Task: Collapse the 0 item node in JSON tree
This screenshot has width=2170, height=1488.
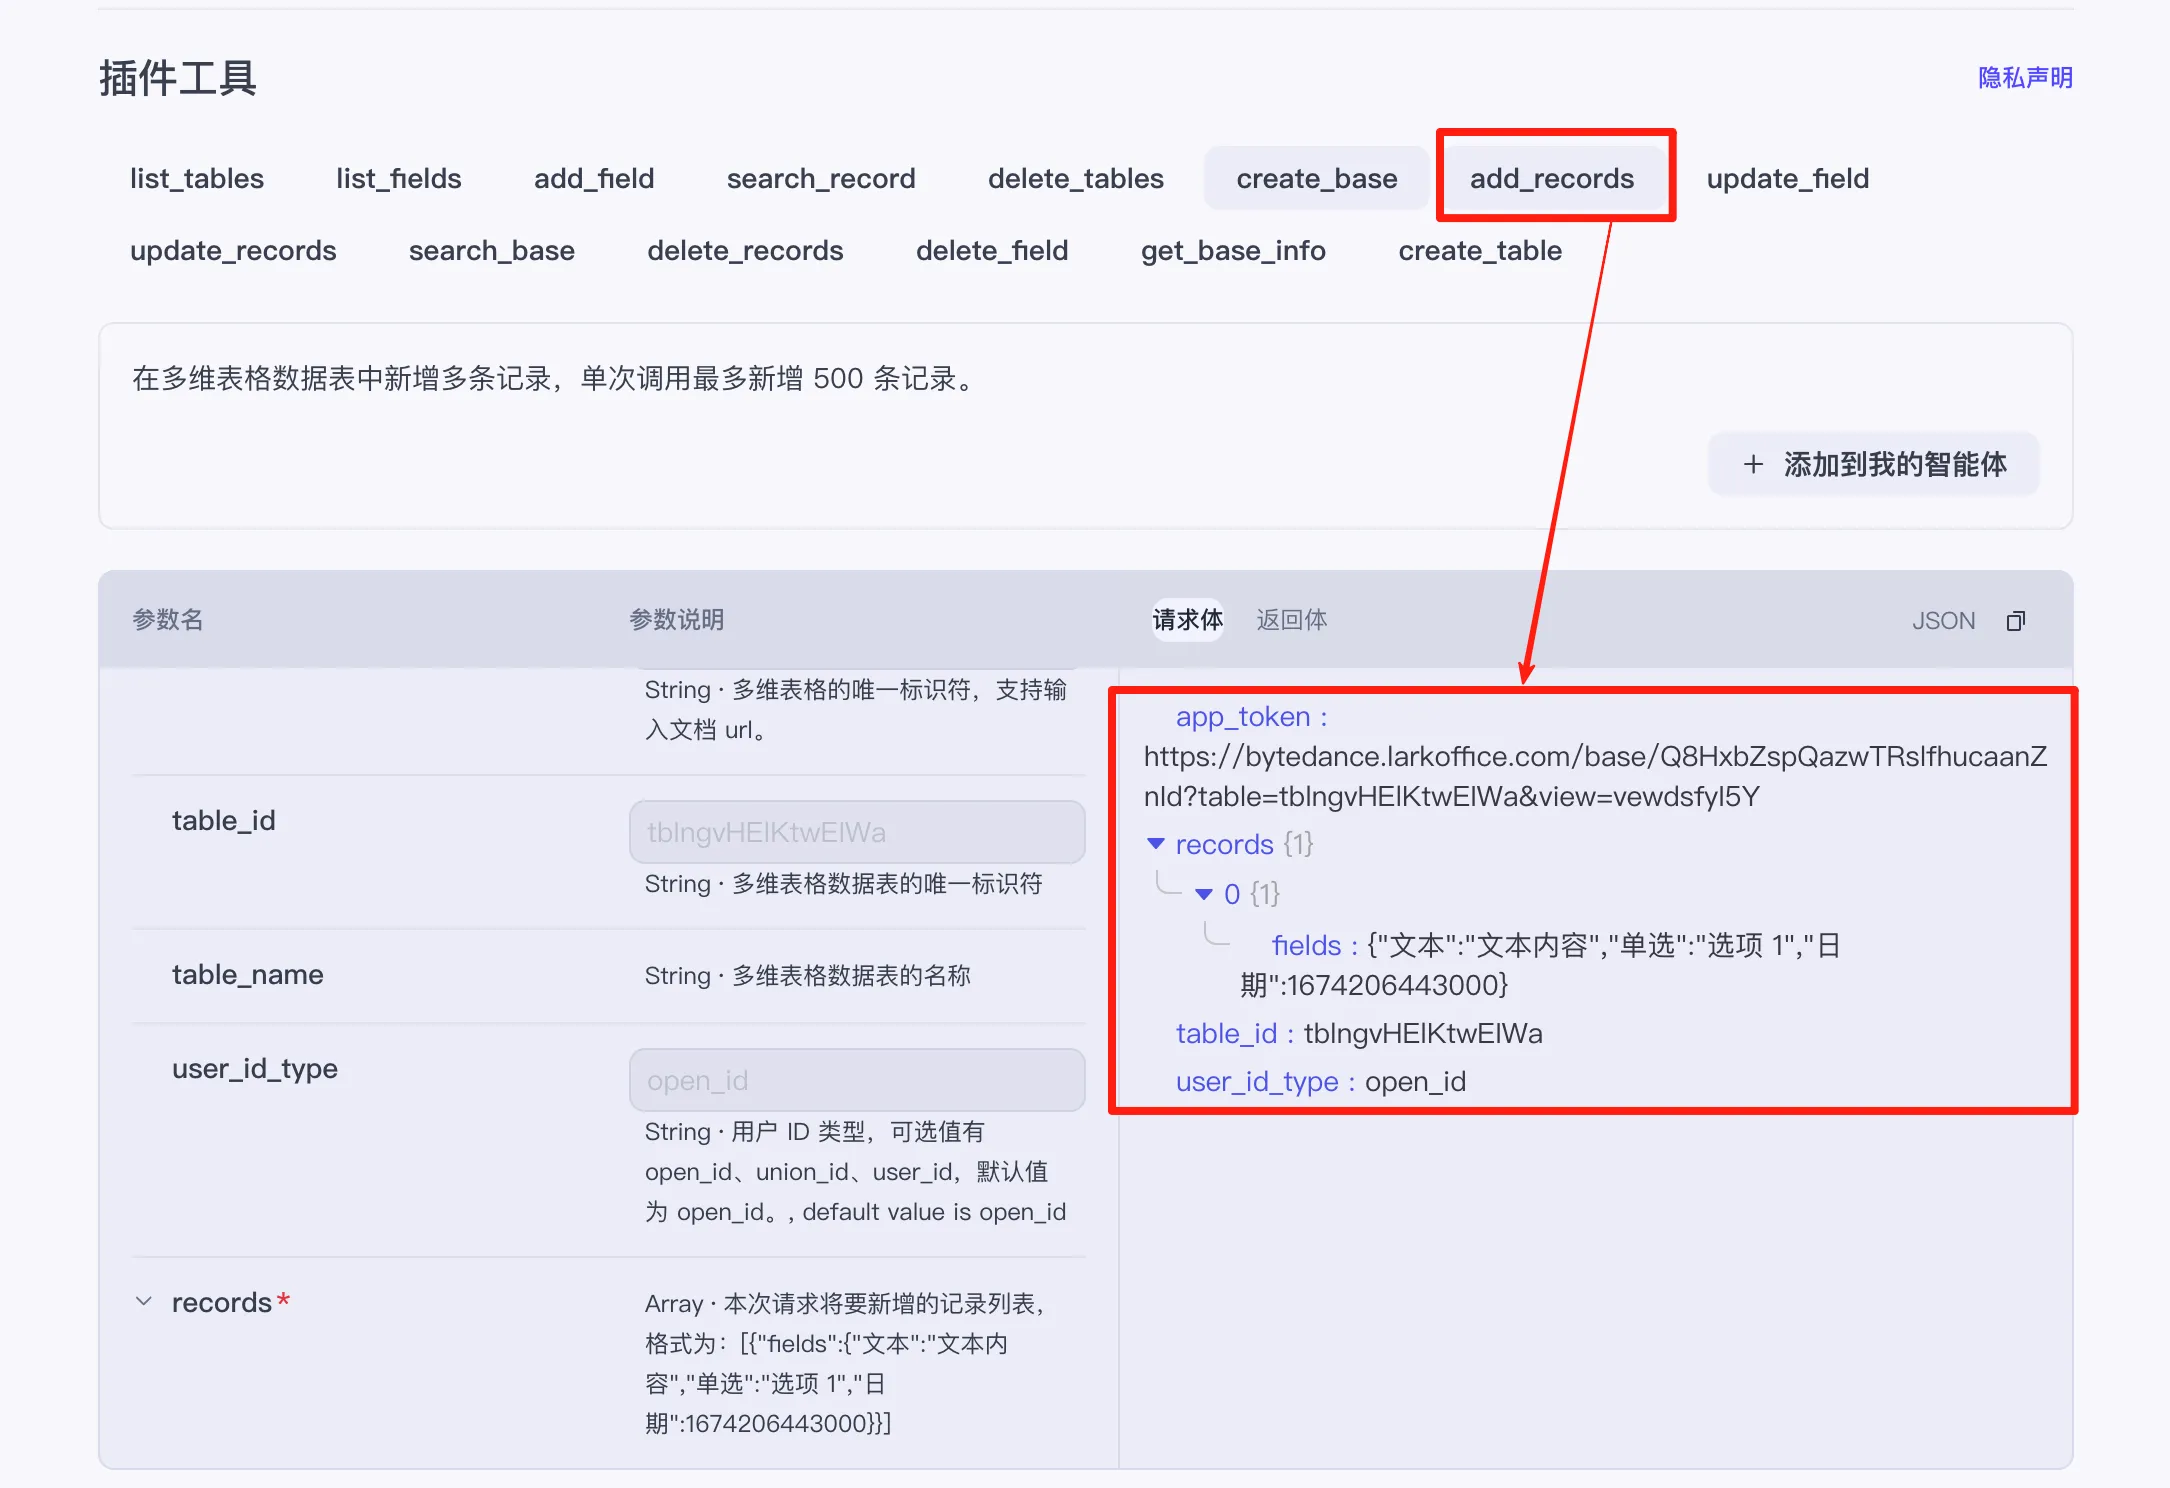Action: pyautogui.click(x=1204, y=894)
